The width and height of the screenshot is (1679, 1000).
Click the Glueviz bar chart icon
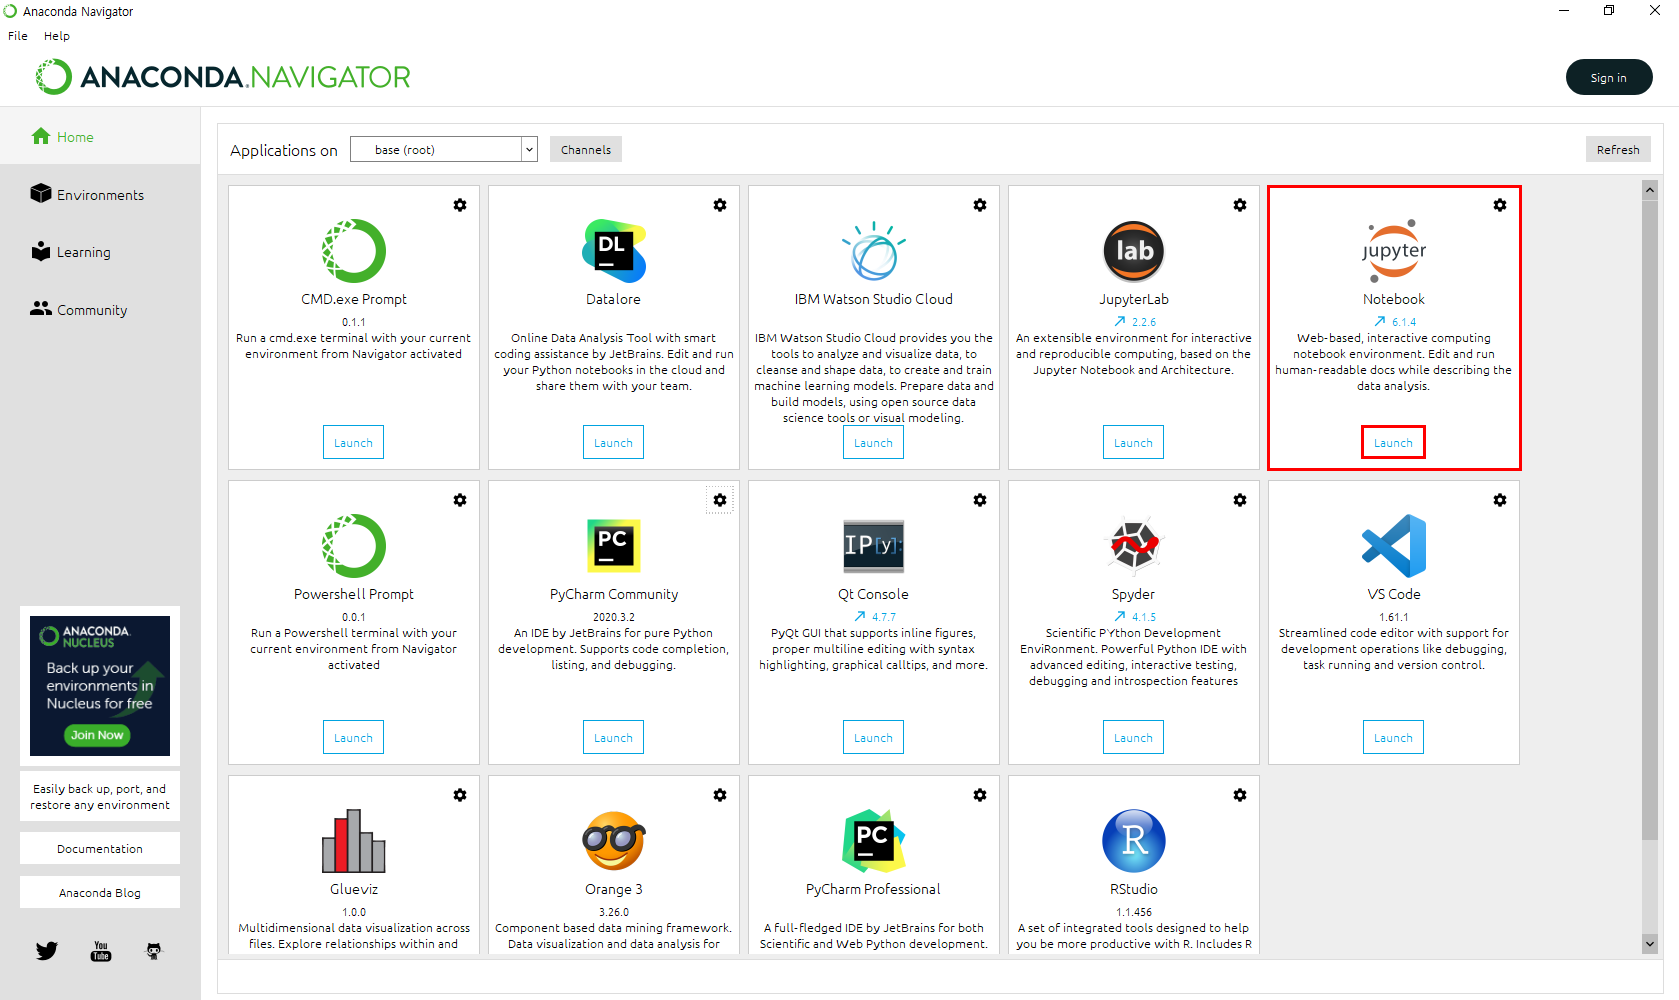(x=354, y=841)
